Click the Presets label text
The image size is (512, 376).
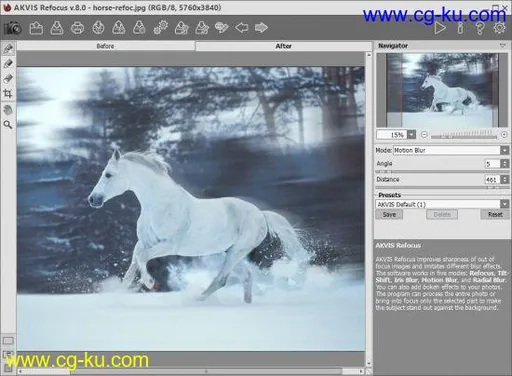click(389, 195)
